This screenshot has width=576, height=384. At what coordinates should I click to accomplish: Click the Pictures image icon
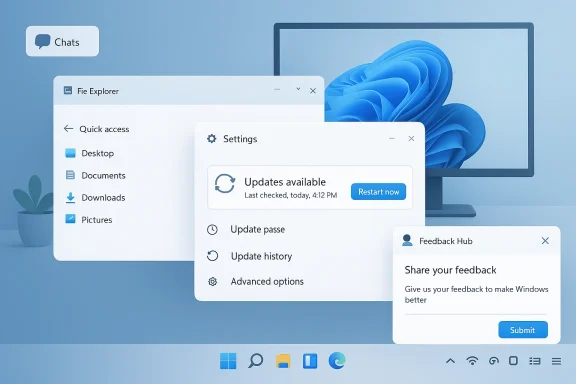pyautogui.click(x=70, y=219)
